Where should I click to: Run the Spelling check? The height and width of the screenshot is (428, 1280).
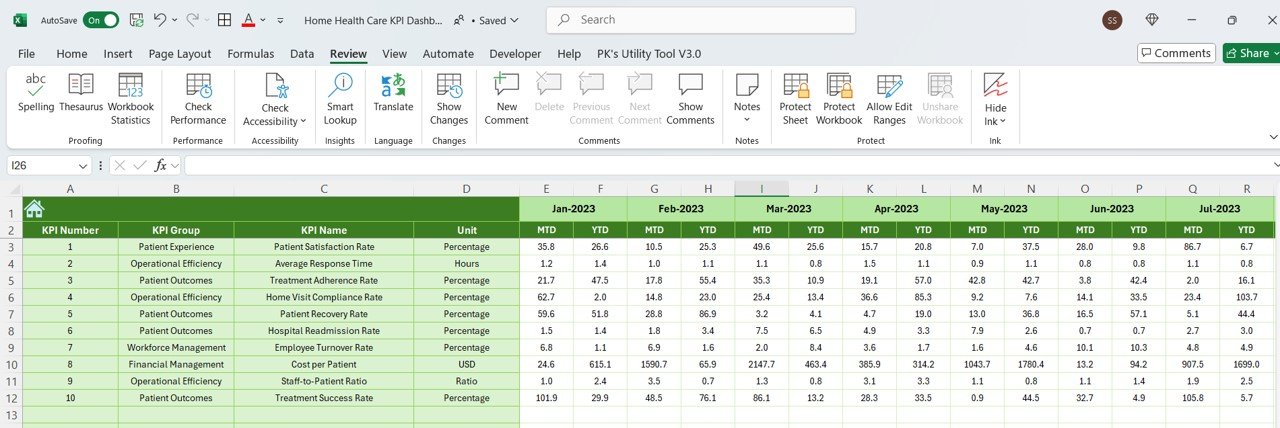[x=36, y=94]
